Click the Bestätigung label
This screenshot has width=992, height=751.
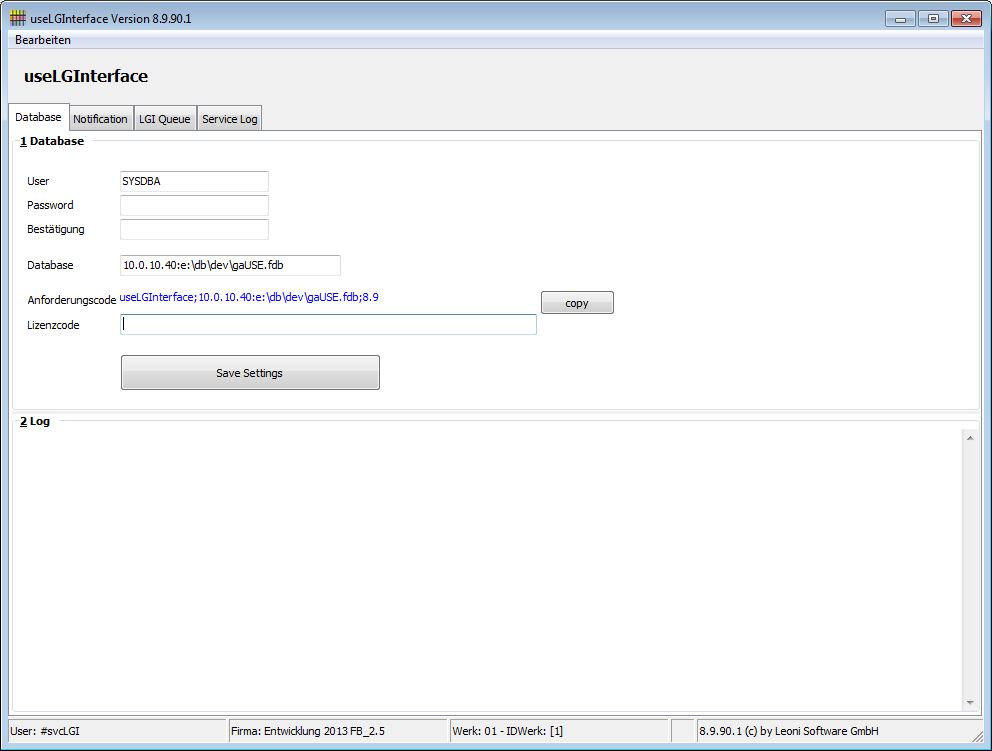(56, 229)
